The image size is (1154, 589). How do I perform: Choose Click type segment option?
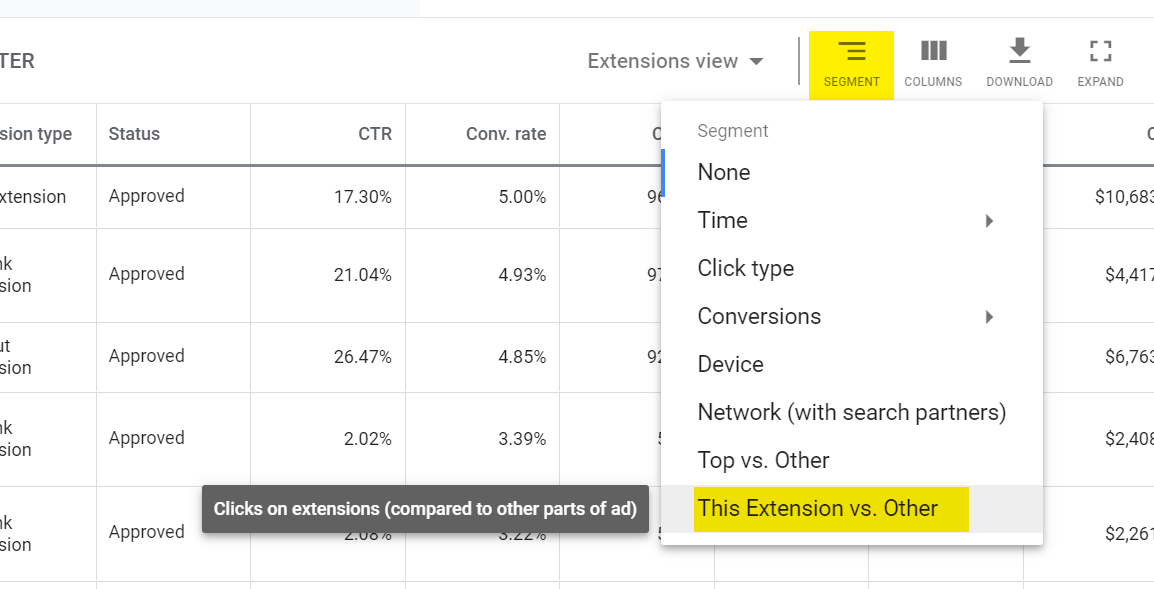click(x=746, y=268)
